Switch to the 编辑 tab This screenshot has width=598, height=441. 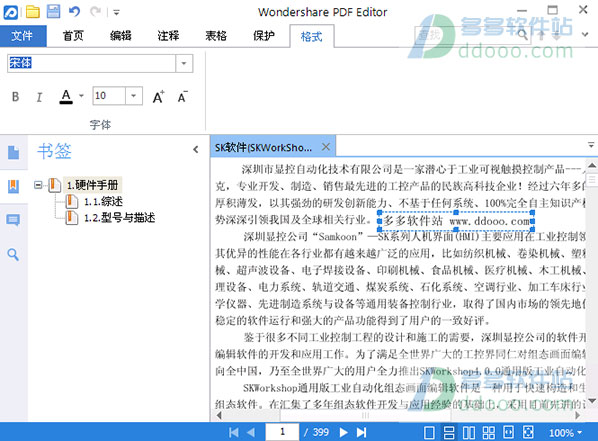tap(121, 36)
